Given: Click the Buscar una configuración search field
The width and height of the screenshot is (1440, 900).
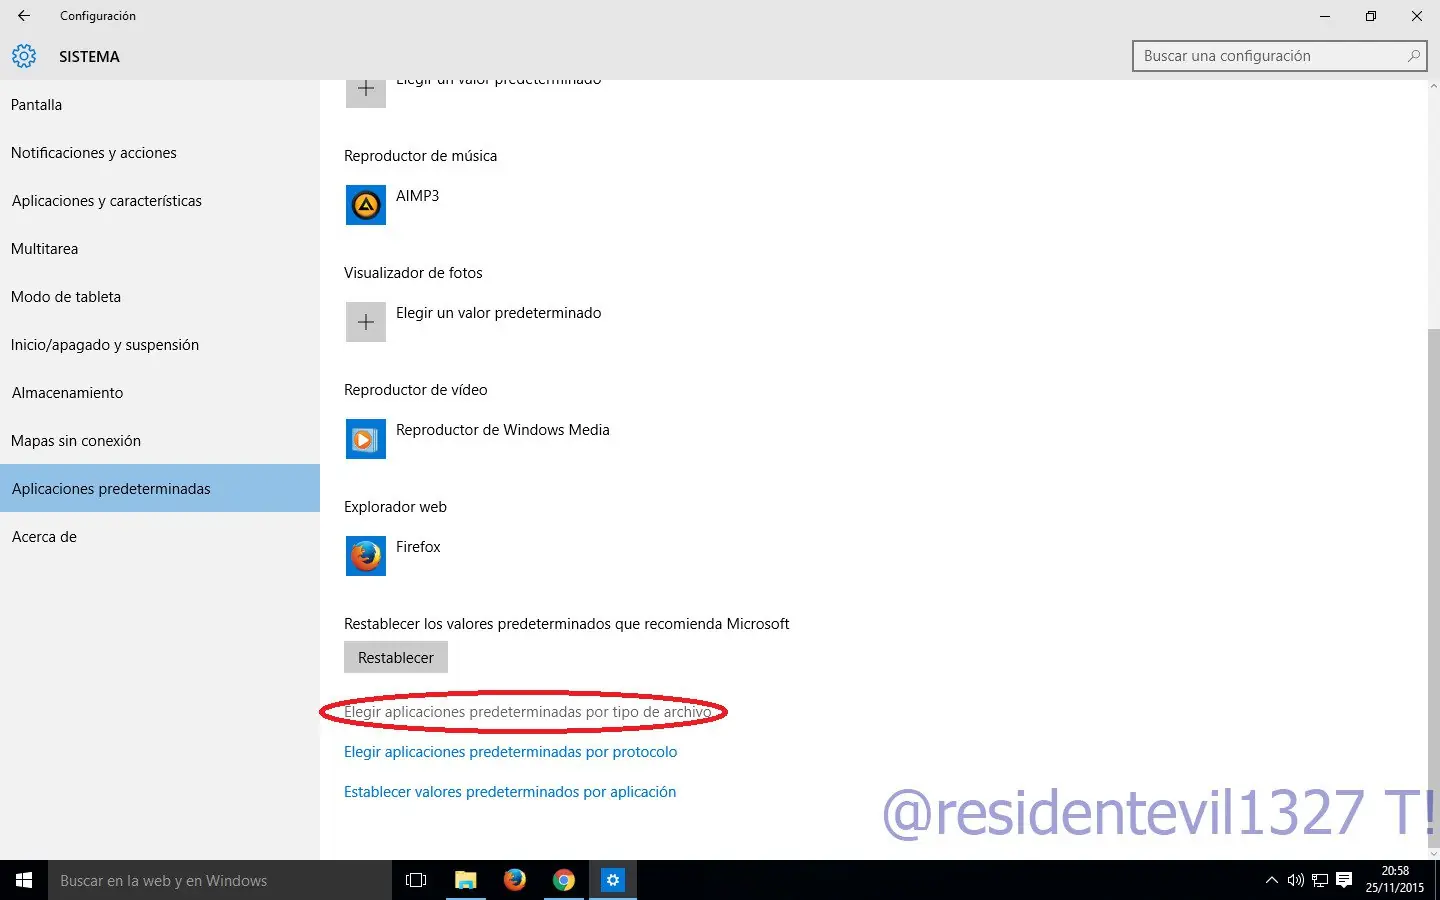Looking at the screenshot, I should coord(1280,56).
